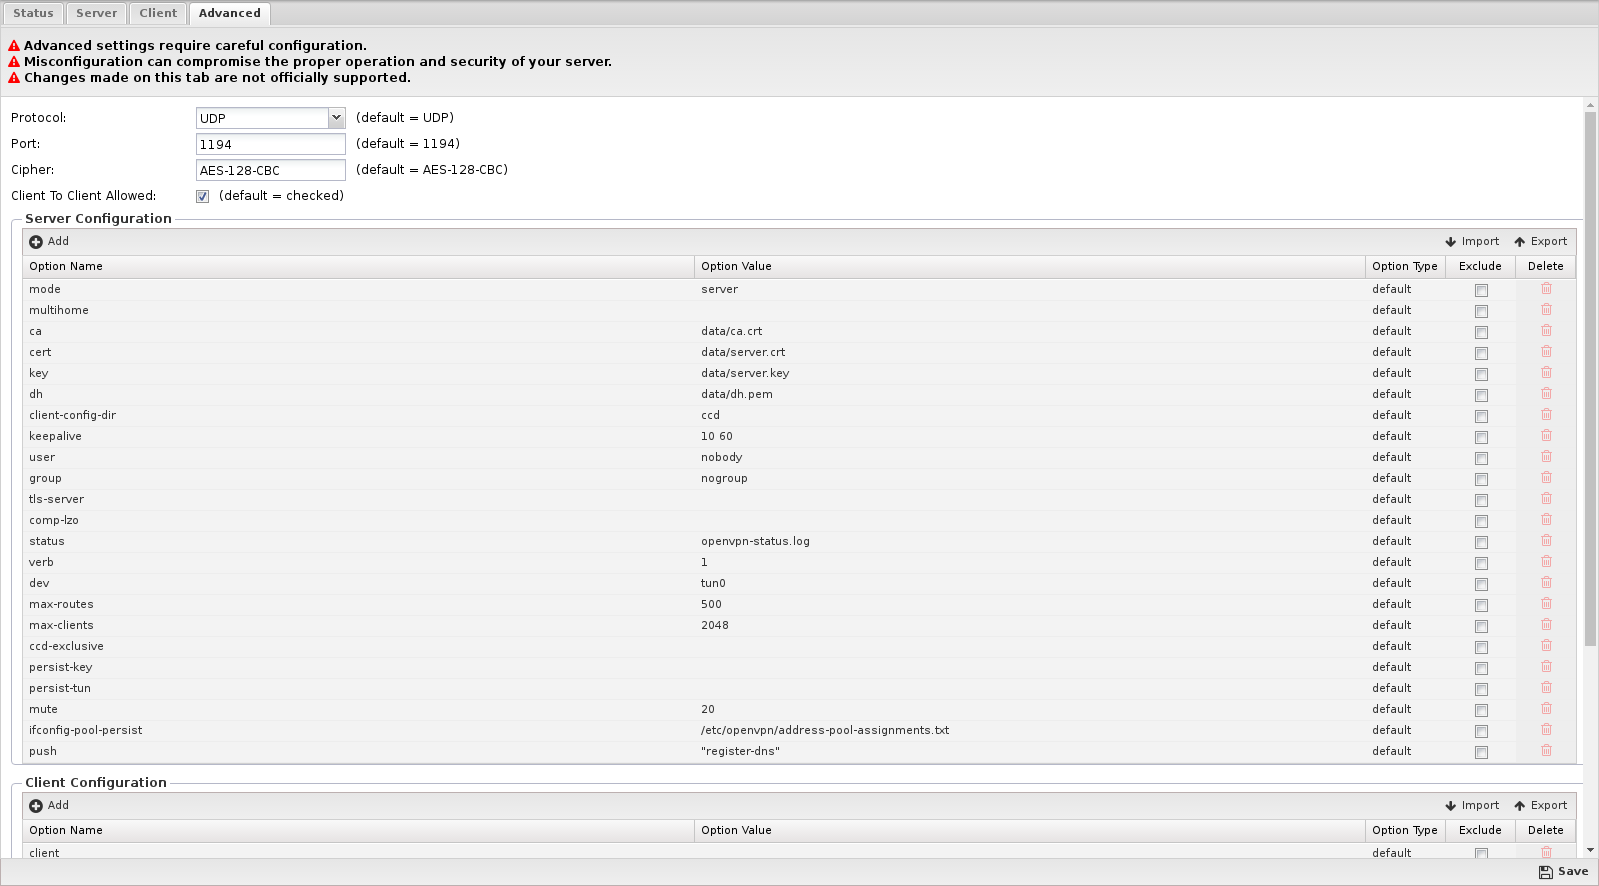1599x886 pixels.
Task: Click the scrollbar up arrow
Action: pyautogui.click(x=1590, y=104)
